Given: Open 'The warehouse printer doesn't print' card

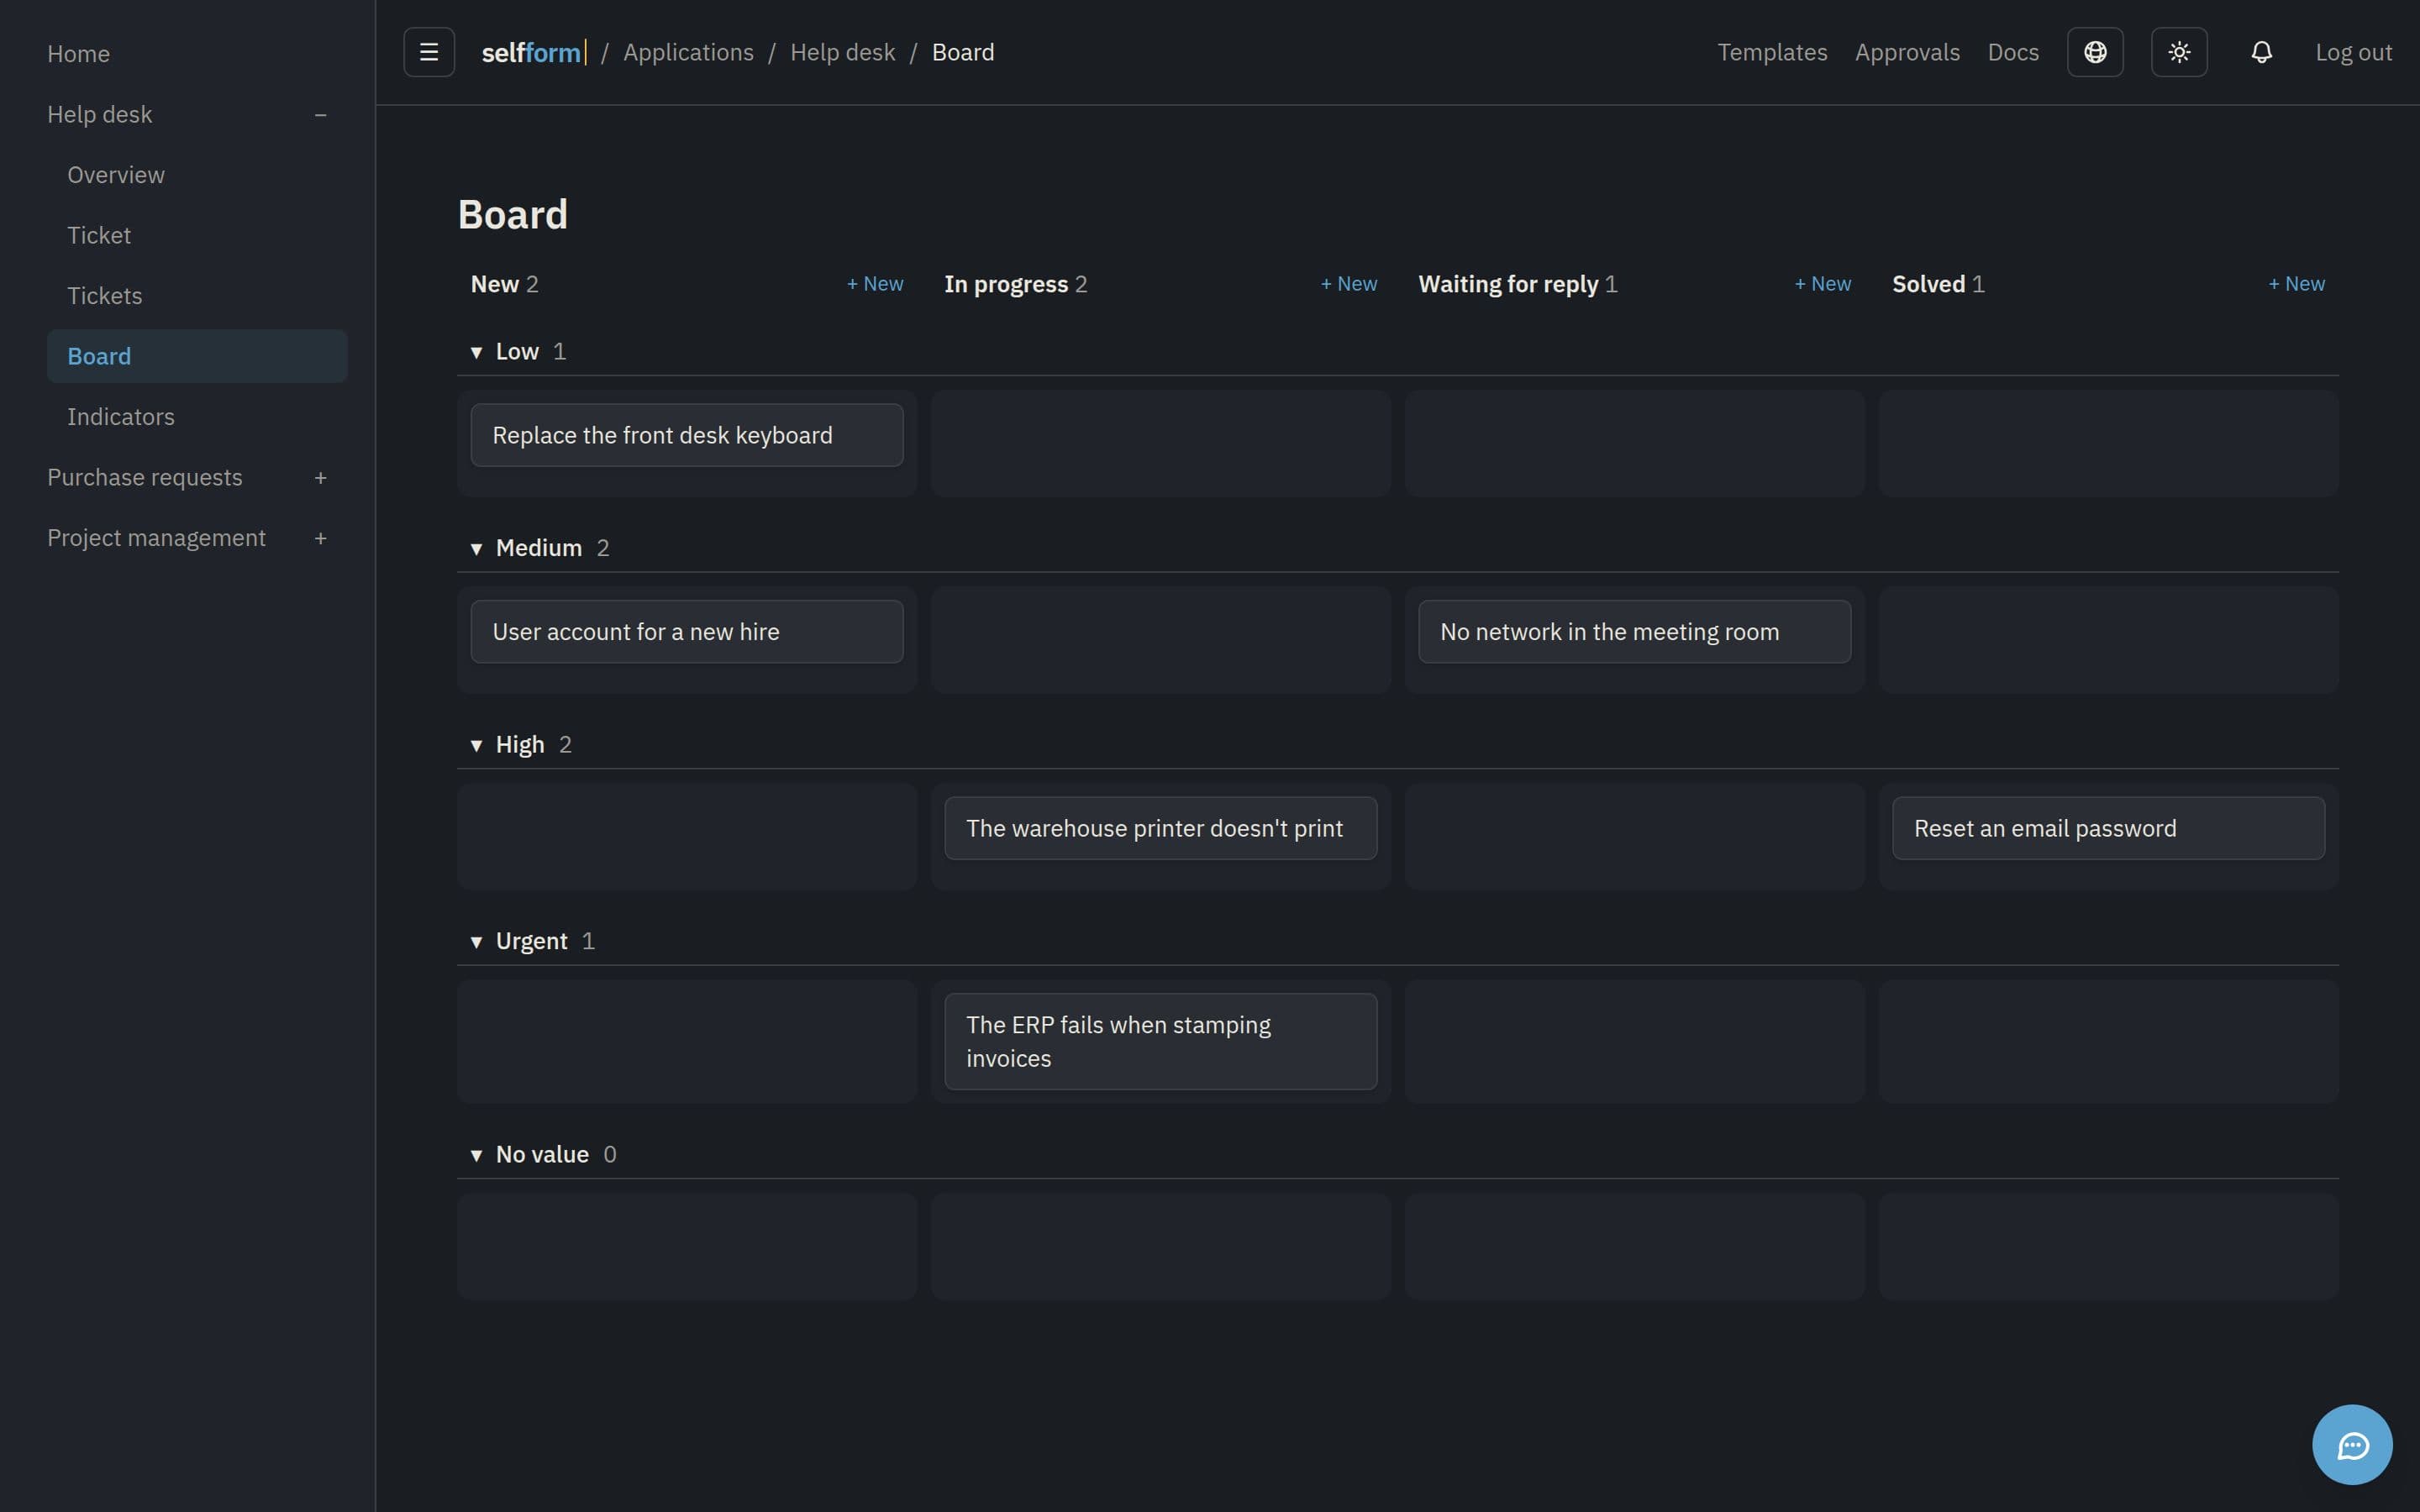Looking at the screenshot, I should tap(1161, 828).
